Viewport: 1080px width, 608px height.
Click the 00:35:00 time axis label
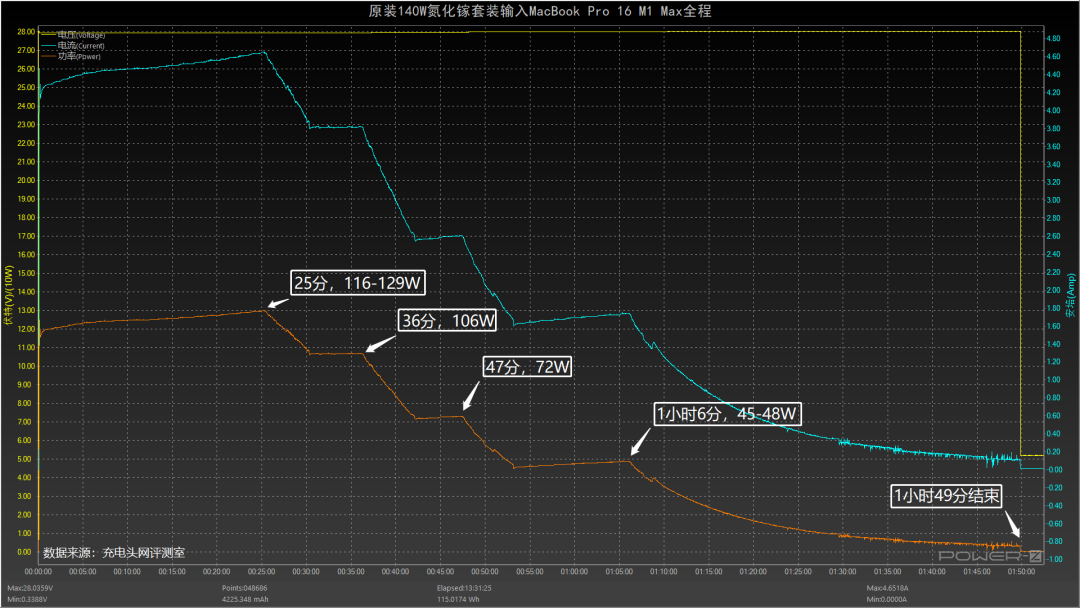click(351, 572)
